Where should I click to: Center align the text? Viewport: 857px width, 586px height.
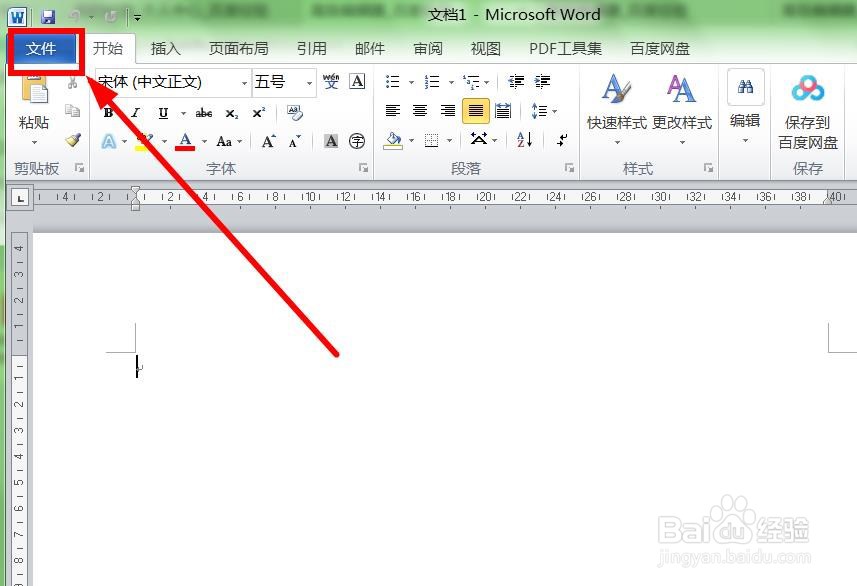pyautogui.click(x=420, y=111)
